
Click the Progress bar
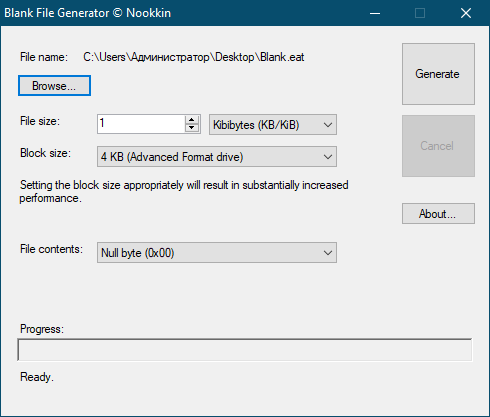[245, 350]
